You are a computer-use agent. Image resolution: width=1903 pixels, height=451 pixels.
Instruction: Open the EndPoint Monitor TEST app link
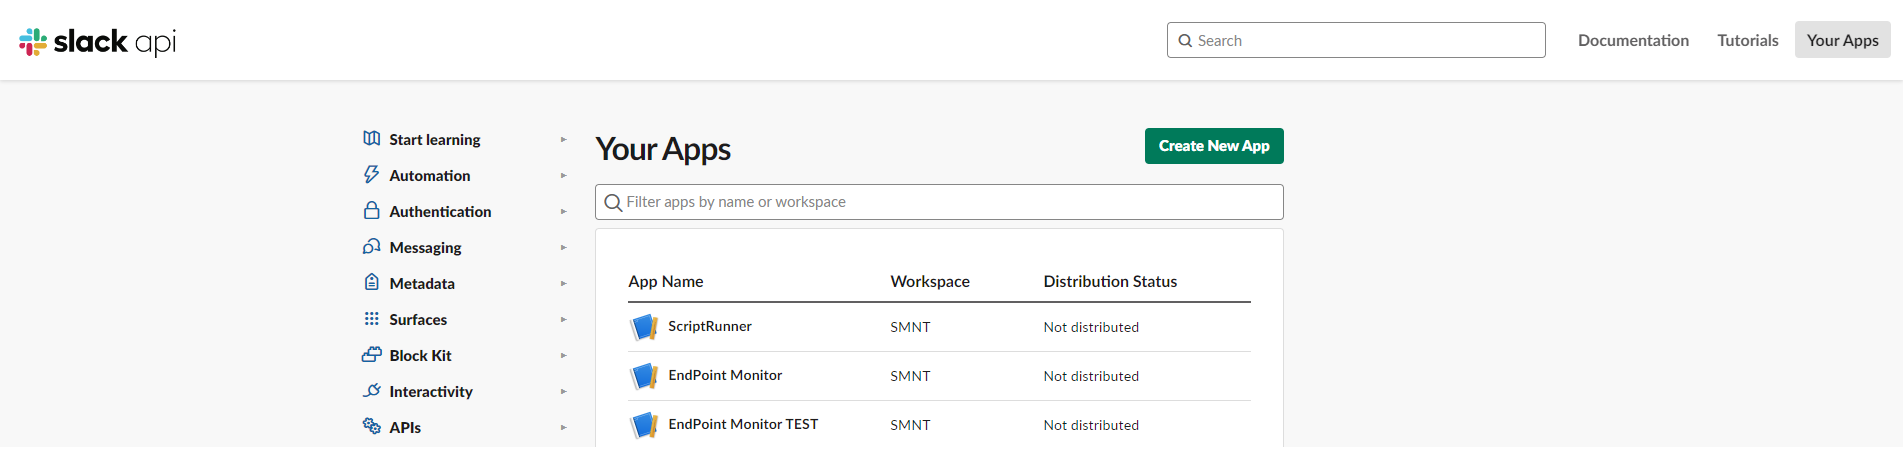(x=743, y=424)
